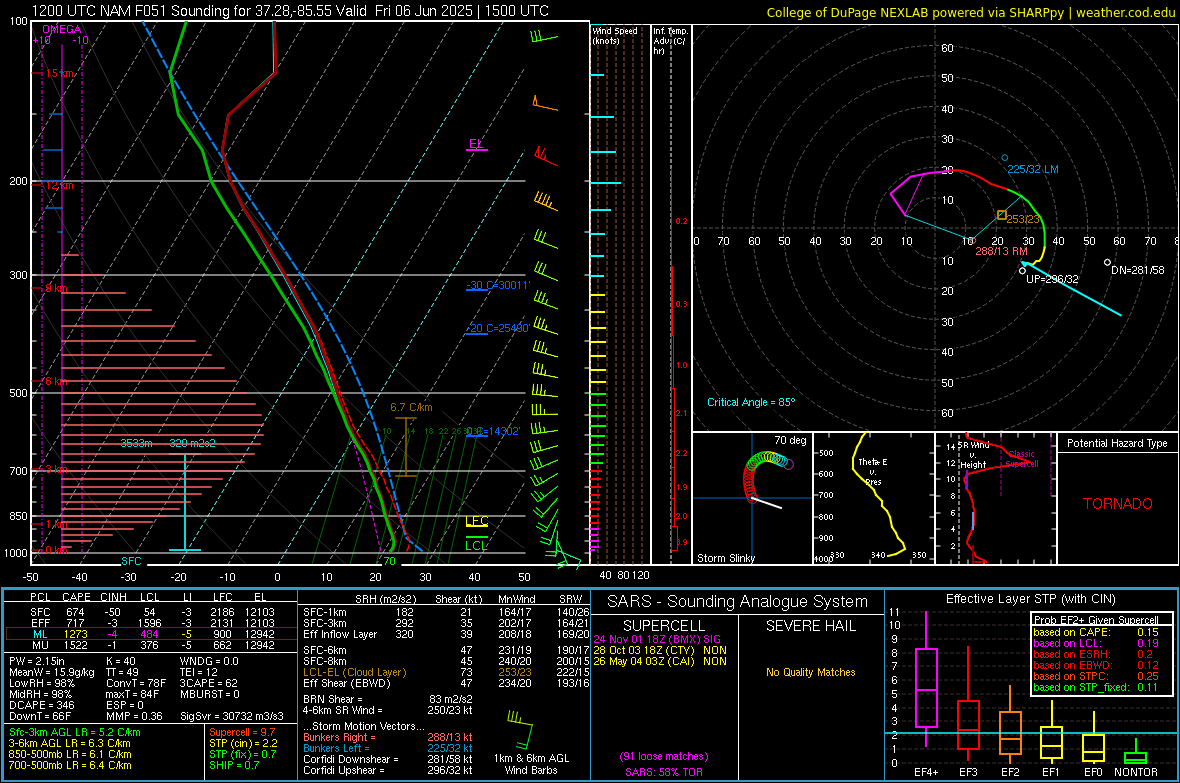Screen dimensions: 1180x783
Task: Click the red TORNADO hazard text
Action: coord(1118,504)
